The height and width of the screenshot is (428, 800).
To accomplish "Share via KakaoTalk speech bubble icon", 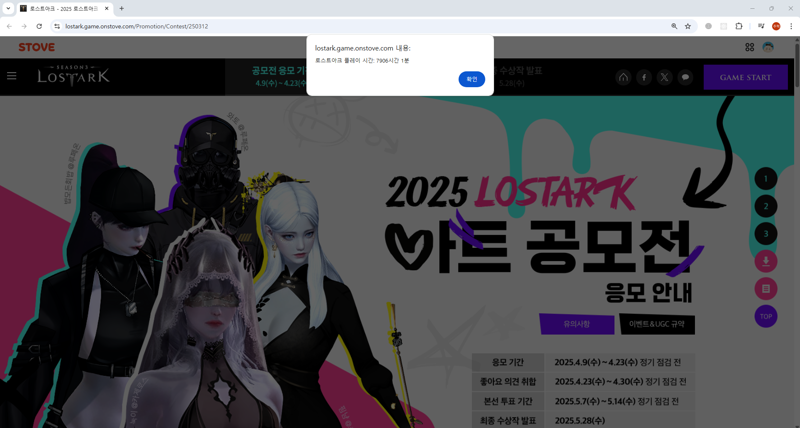I will pyautogui.click(x=685, y=78).
